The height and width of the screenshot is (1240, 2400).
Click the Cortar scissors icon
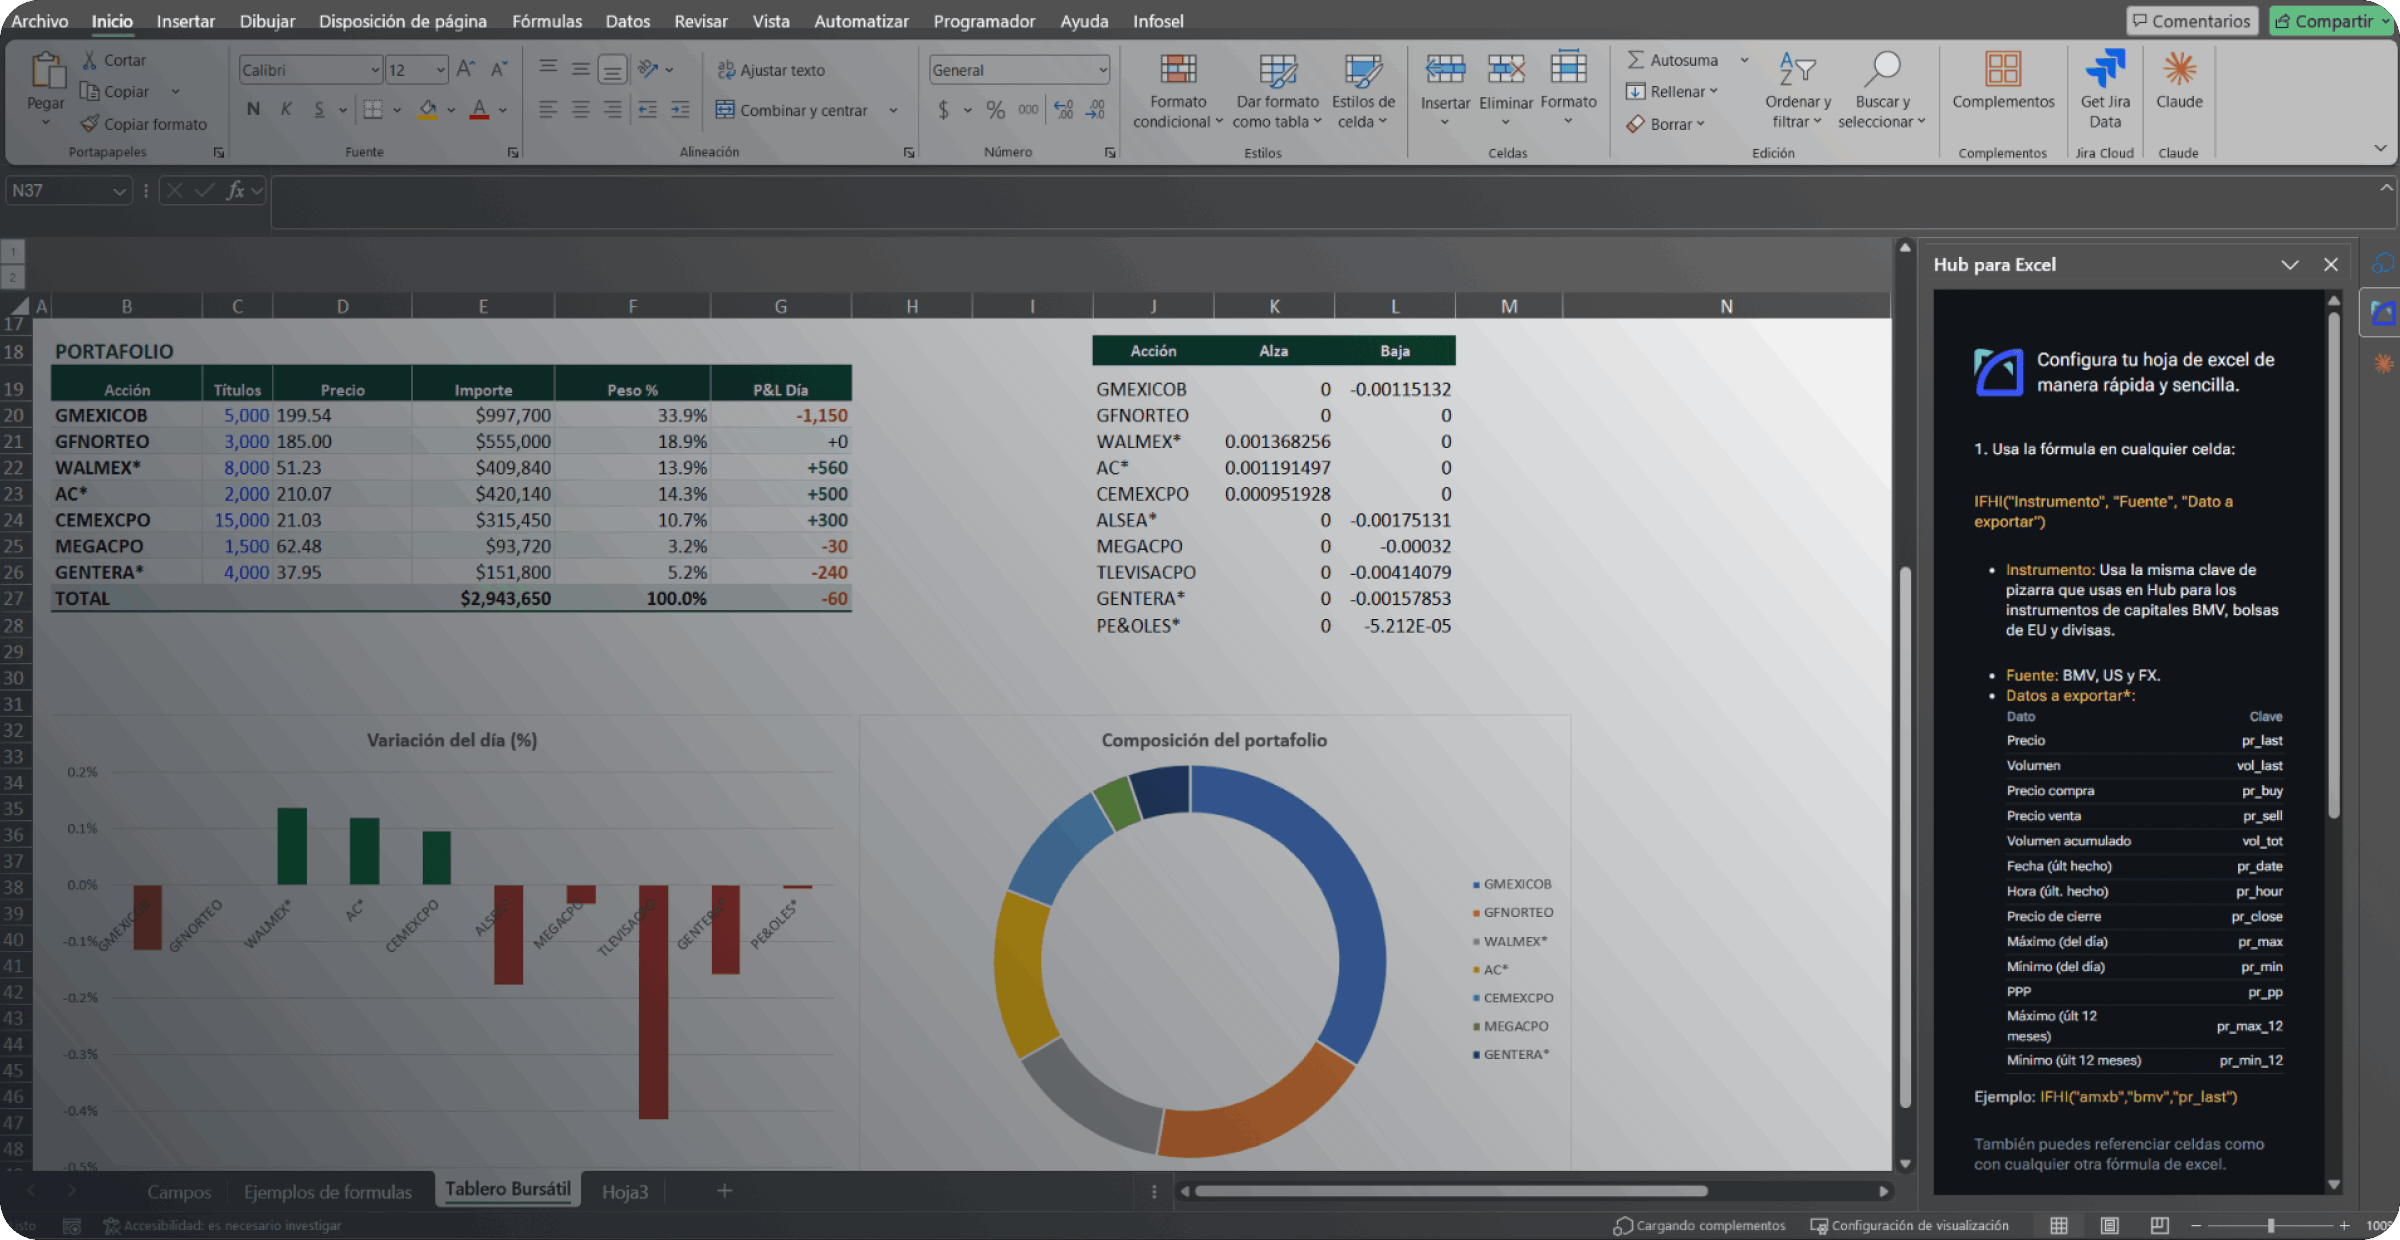coord(90,60)
